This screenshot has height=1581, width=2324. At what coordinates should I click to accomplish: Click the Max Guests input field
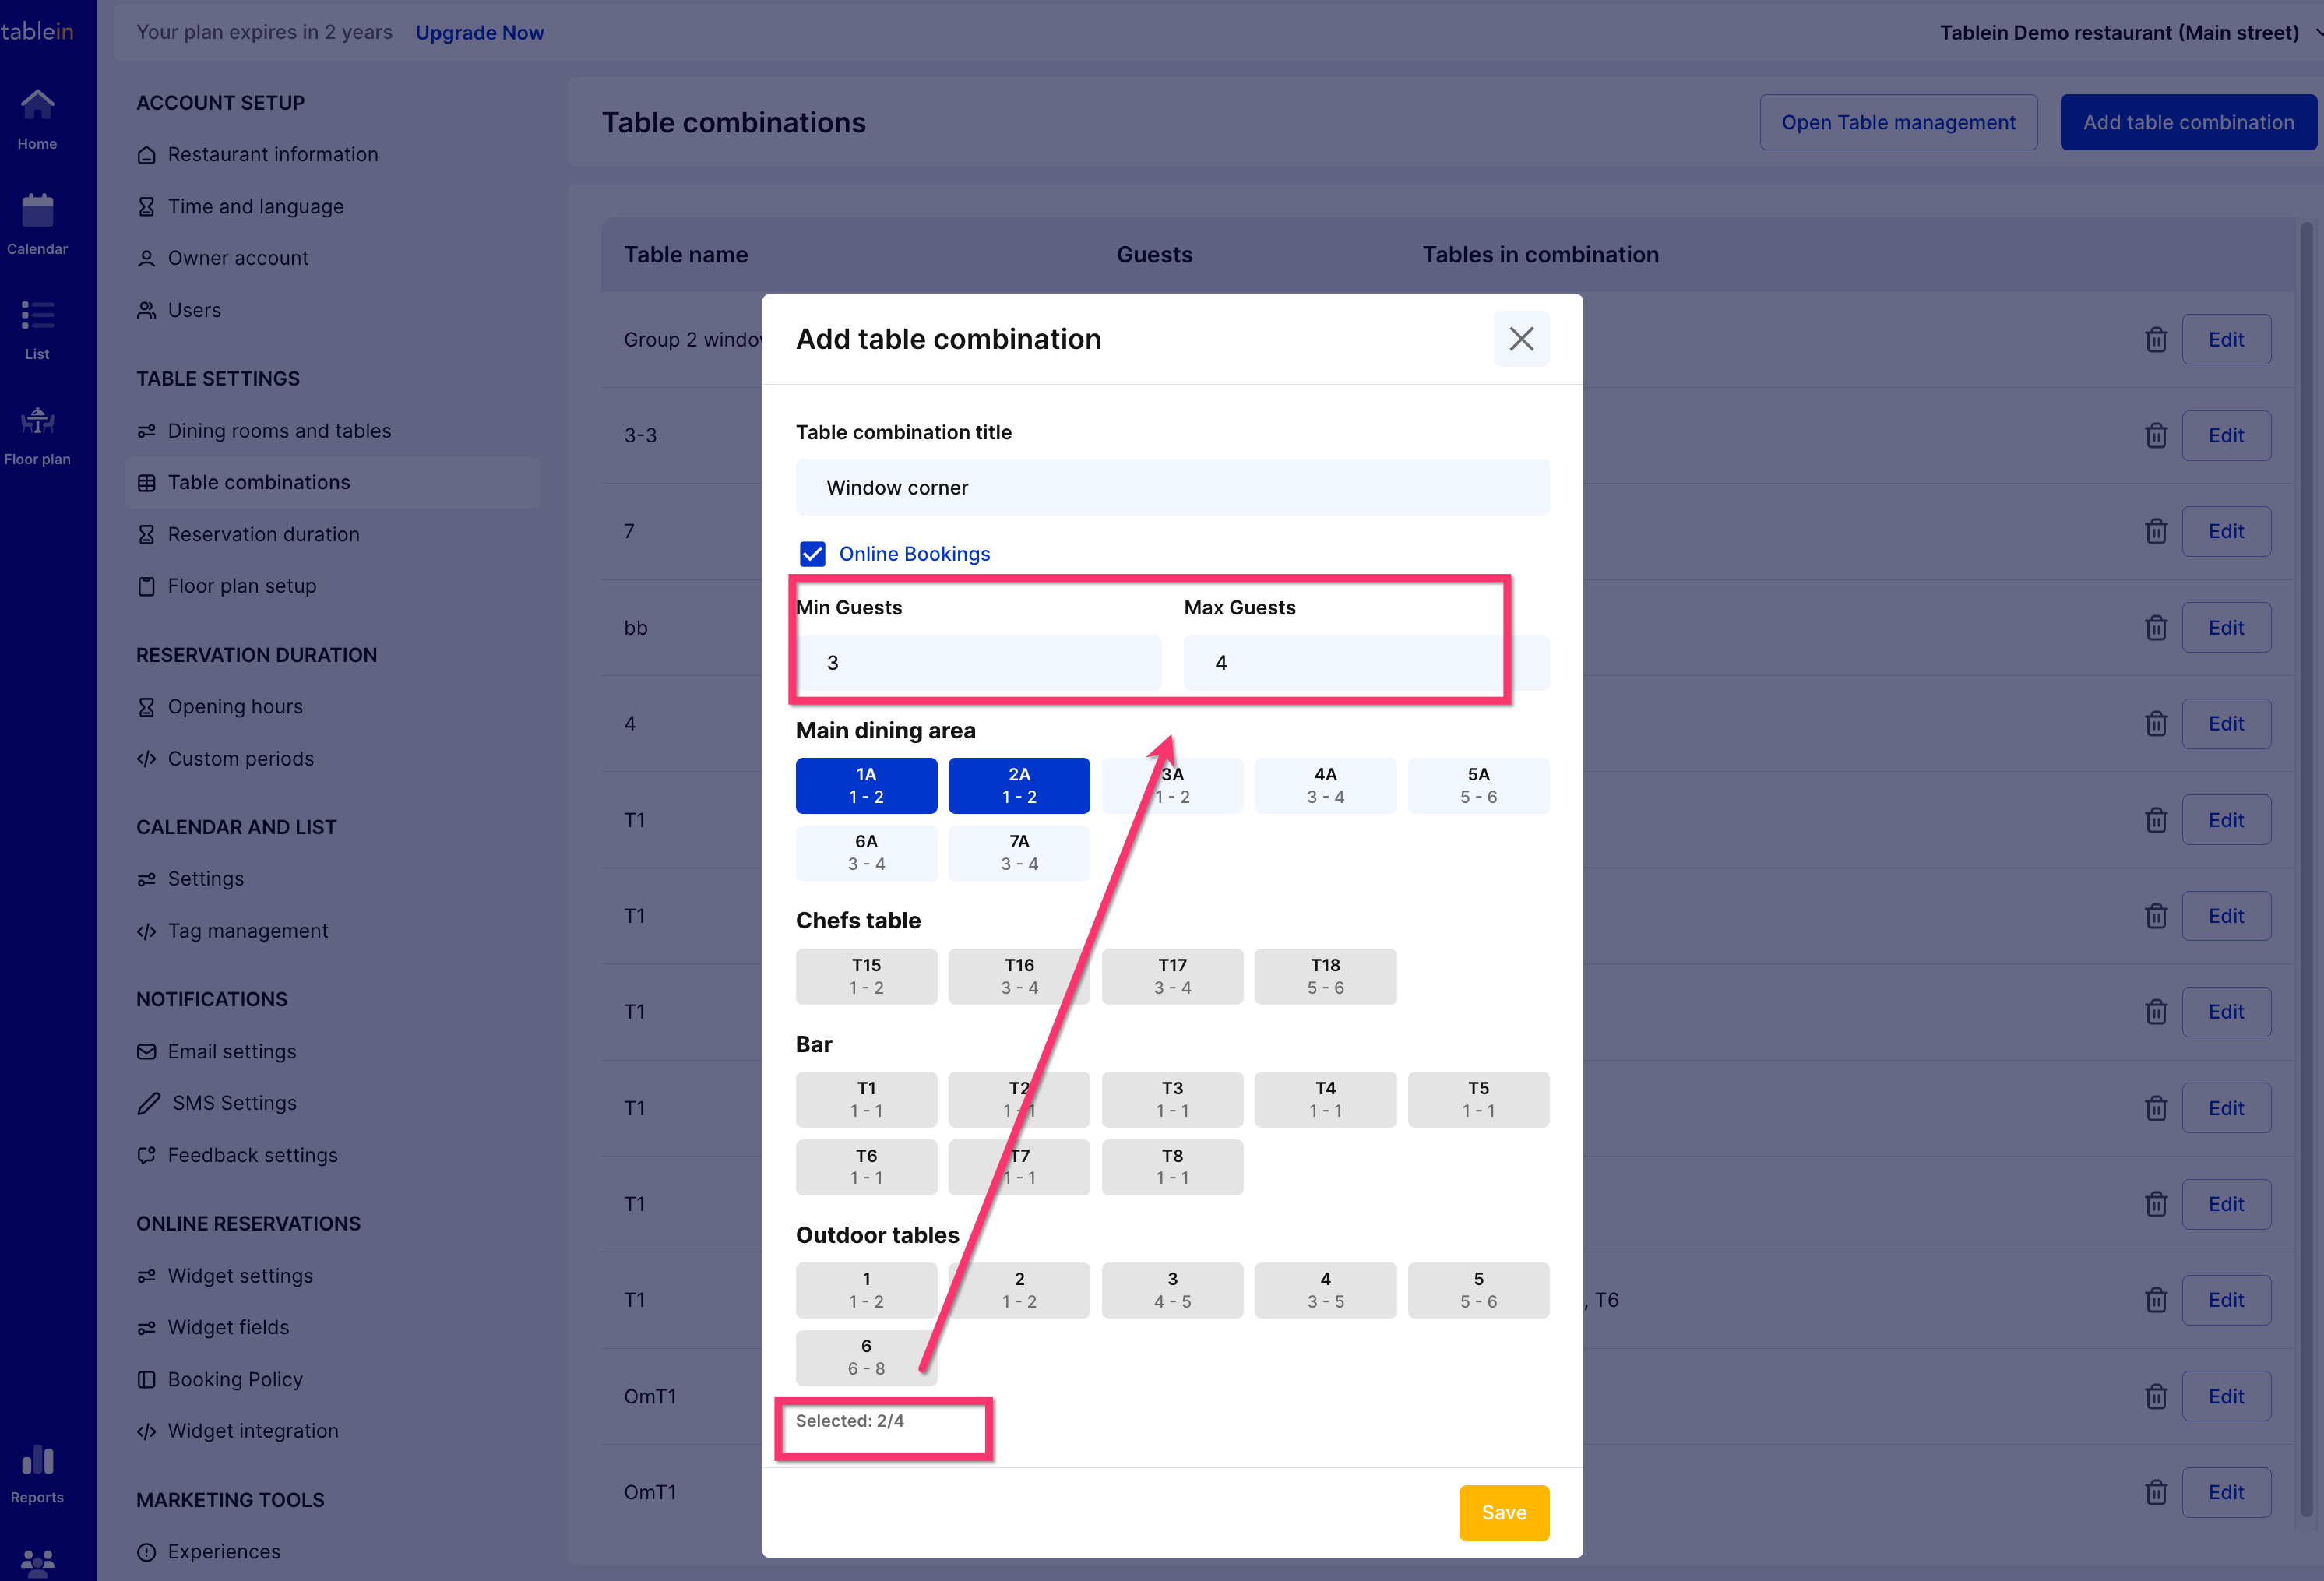coord(1366,662)
